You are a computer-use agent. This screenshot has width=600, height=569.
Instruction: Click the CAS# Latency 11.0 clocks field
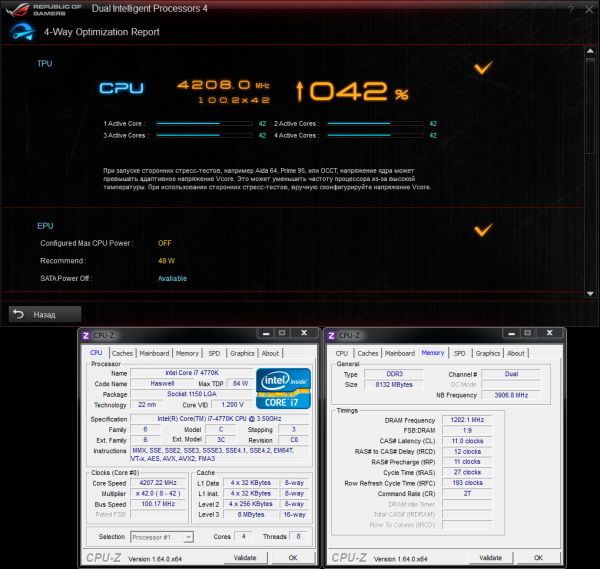[467, 441]
